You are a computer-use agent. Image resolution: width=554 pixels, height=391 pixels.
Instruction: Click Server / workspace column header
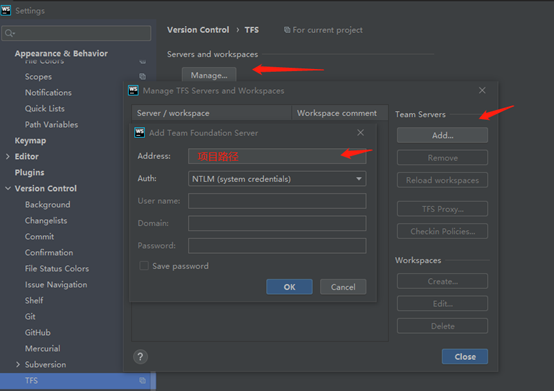[211, 113]
